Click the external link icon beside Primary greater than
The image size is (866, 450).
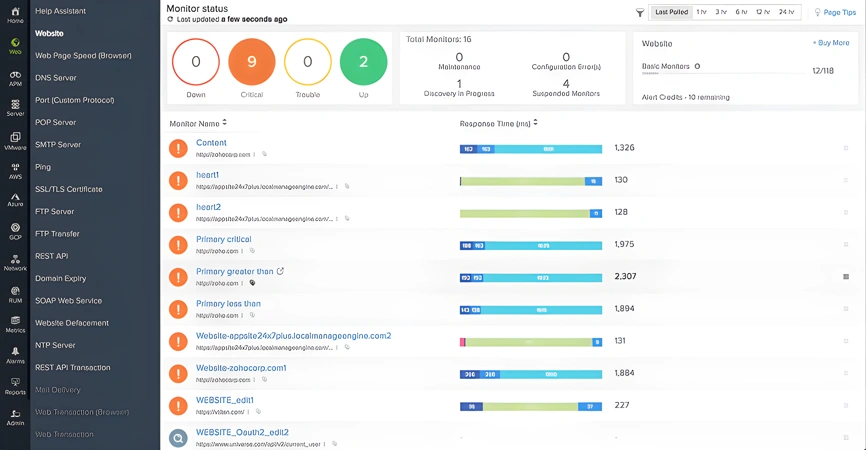pos(281,271)
